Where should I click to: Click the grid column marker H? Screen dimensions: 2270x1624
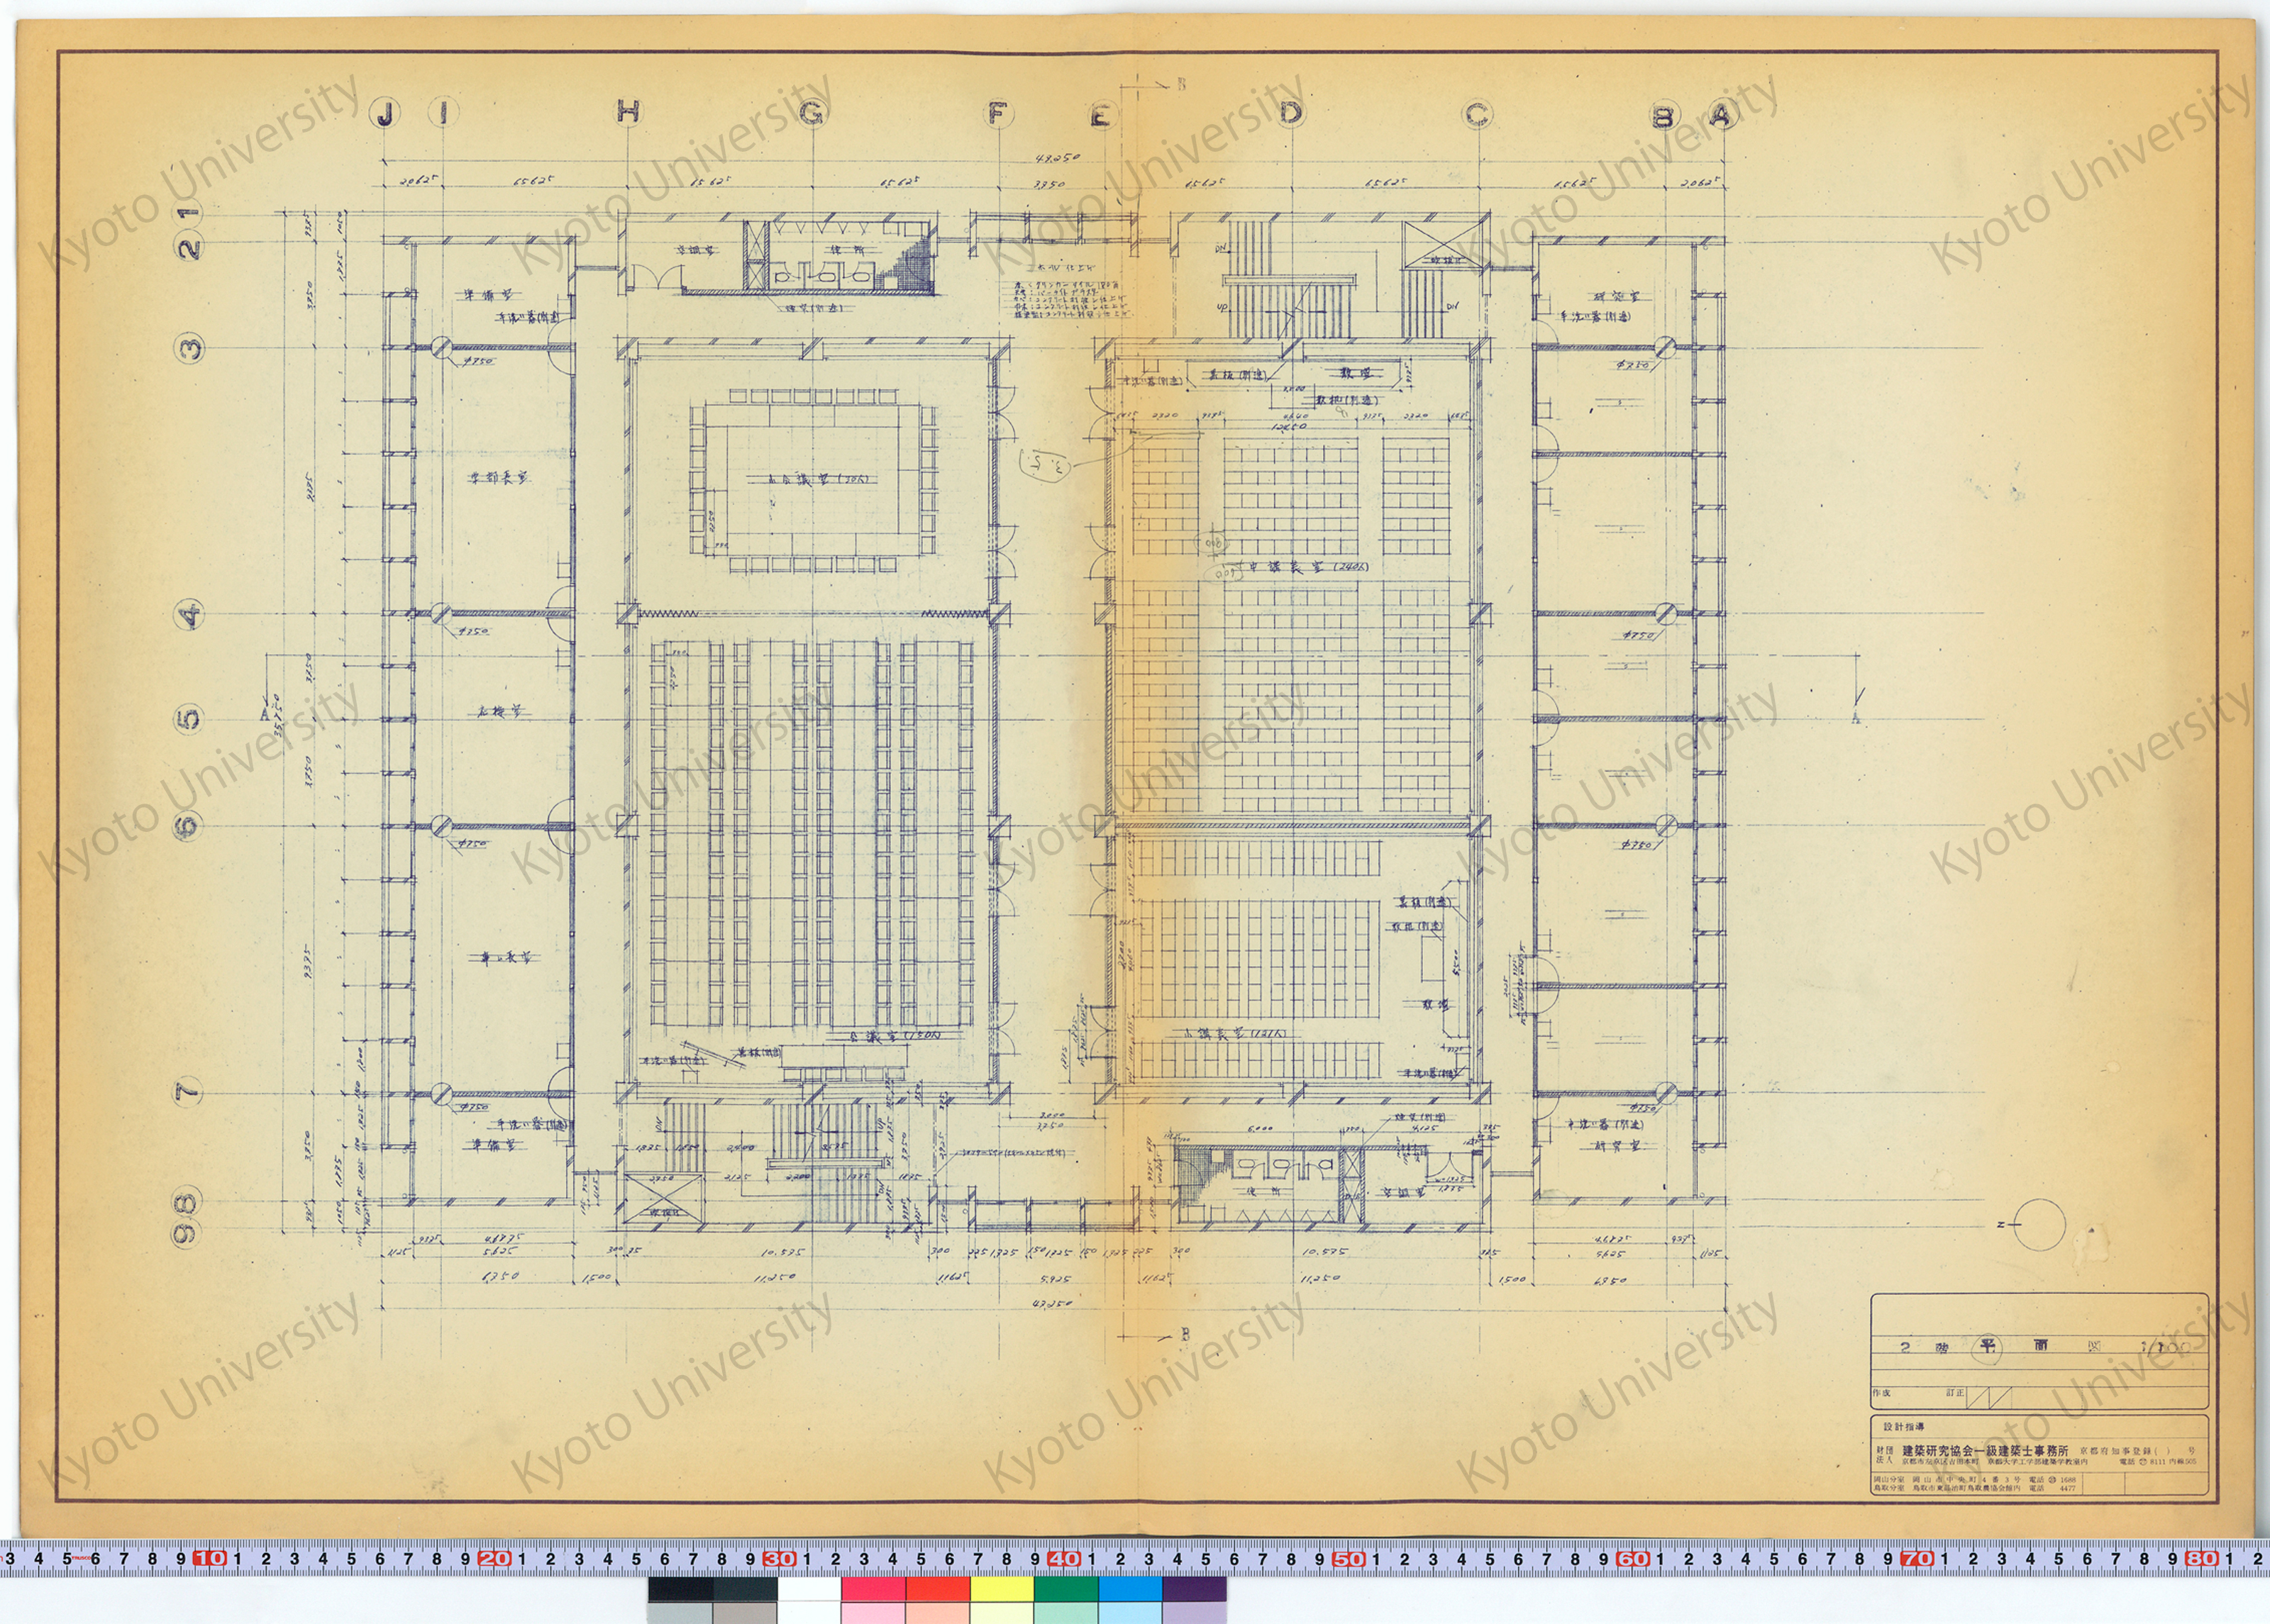(627, 113)
